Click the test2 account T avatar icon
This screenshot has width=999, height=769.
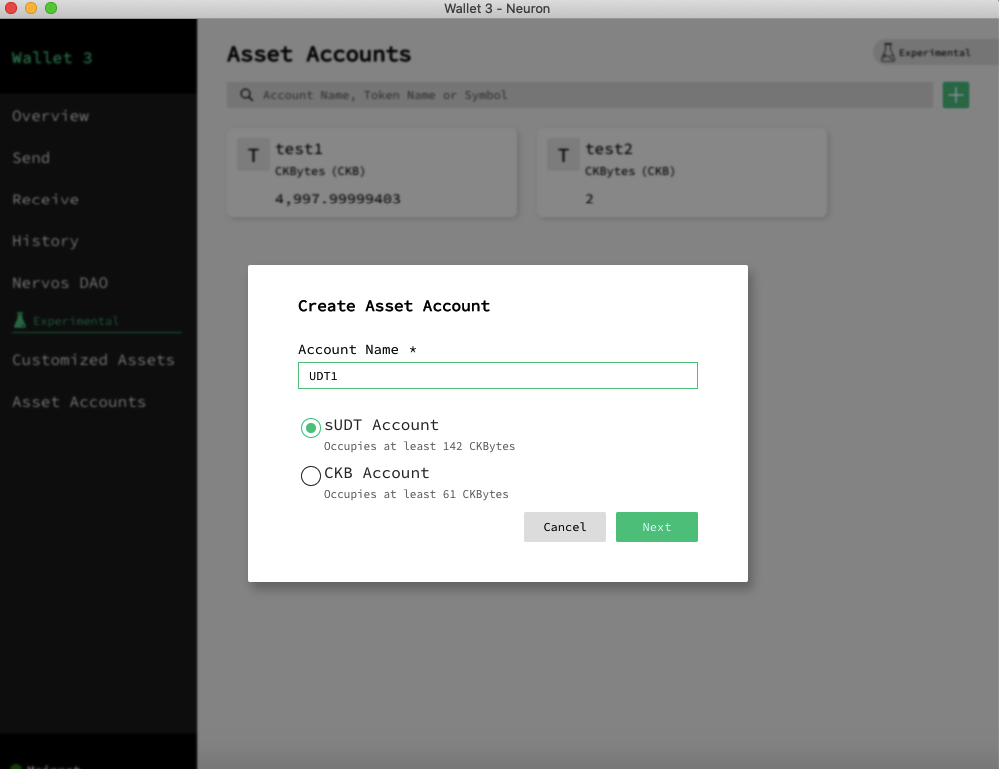[563, 155]
